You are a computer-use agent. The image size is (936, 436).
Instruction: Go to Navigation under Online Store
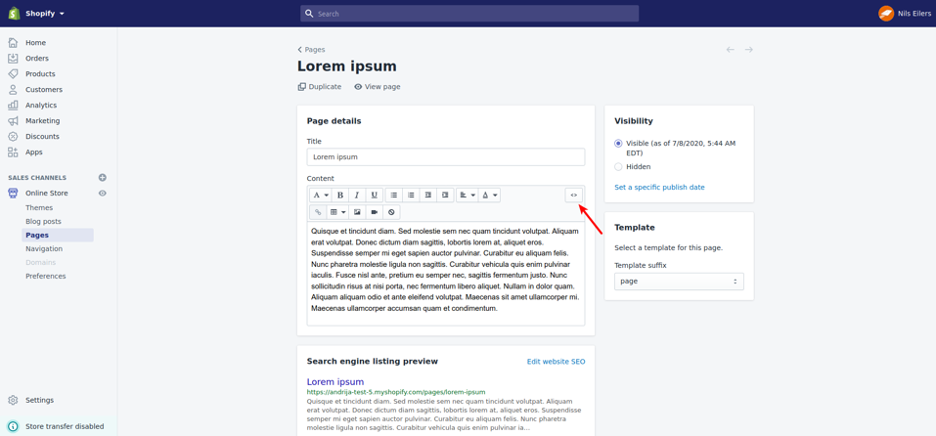coord(44,249)
